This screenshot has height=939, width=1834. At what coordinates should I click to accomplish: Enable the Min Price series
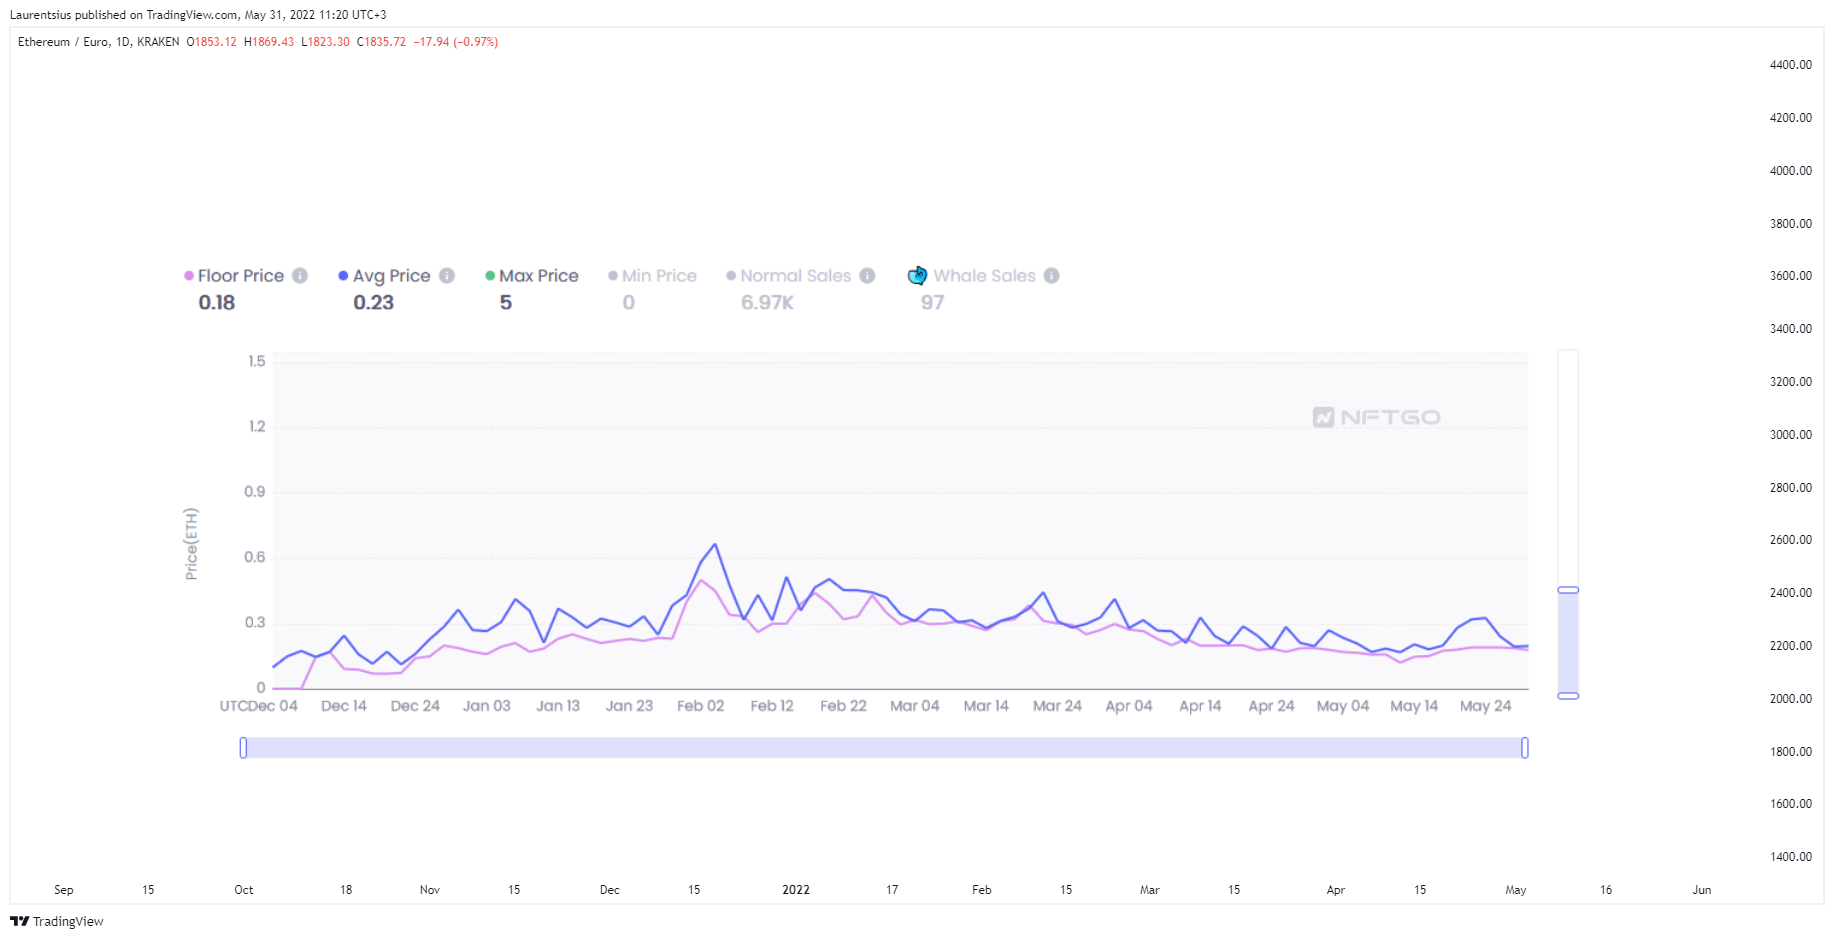point(652,276)
